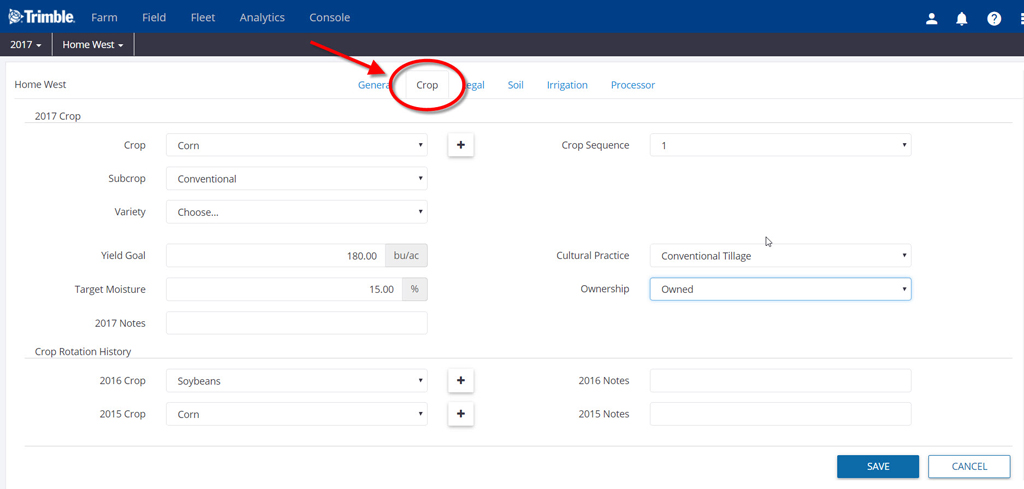Switch to the Irrigation tab
1024x489 pixels.
[x=567, y=85]
